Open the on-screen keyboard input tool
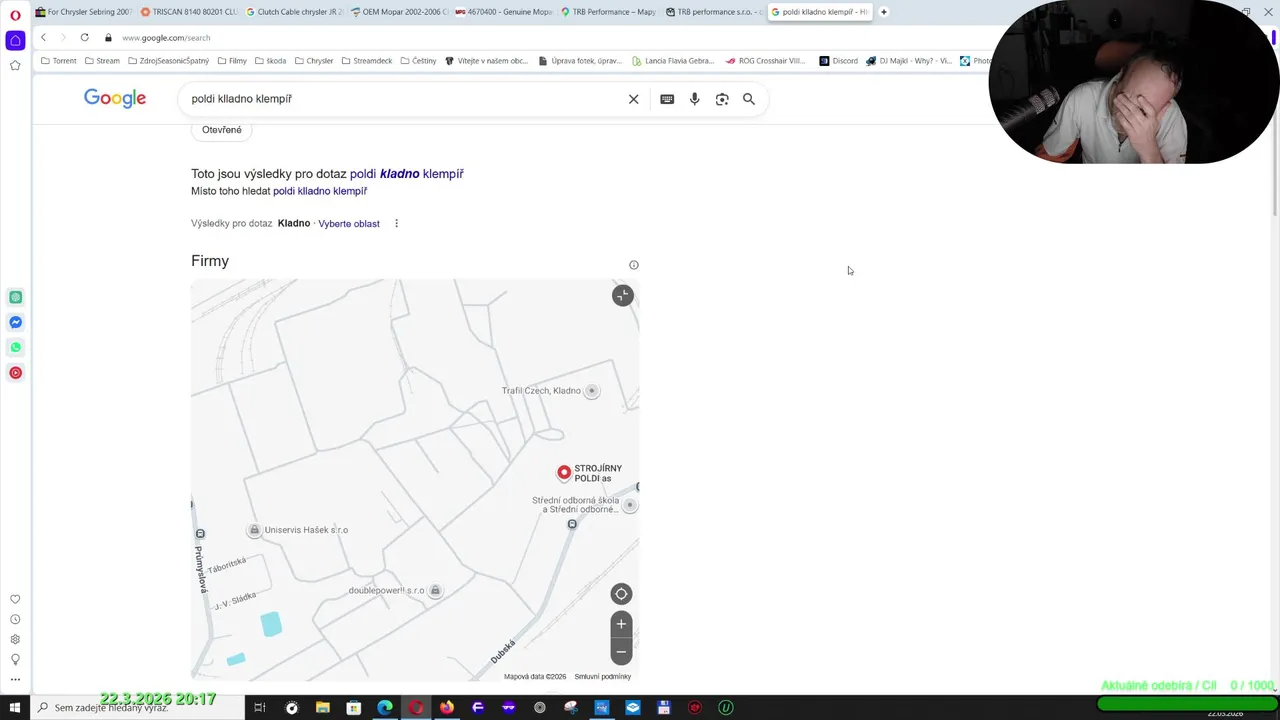This screenshot has height=720, width=1280. click(x=667, y=99)
